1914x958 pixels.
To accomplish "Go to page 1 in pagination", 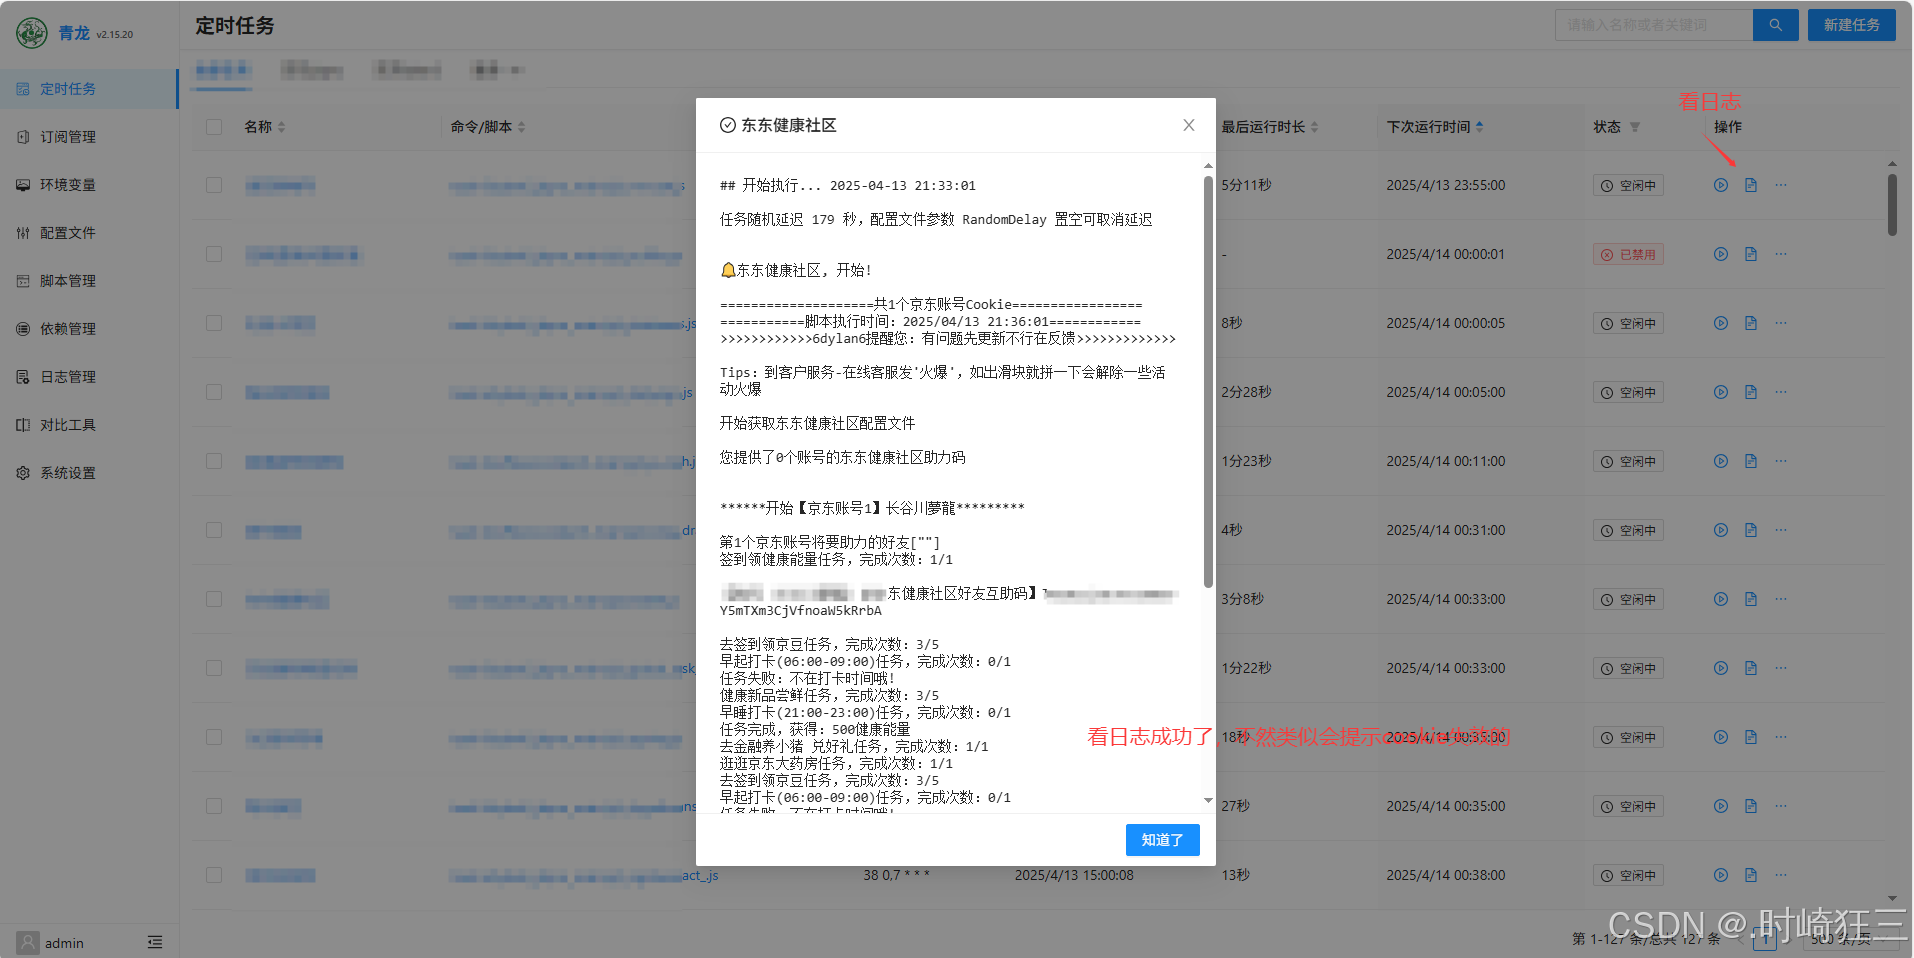I will 1767,938.
